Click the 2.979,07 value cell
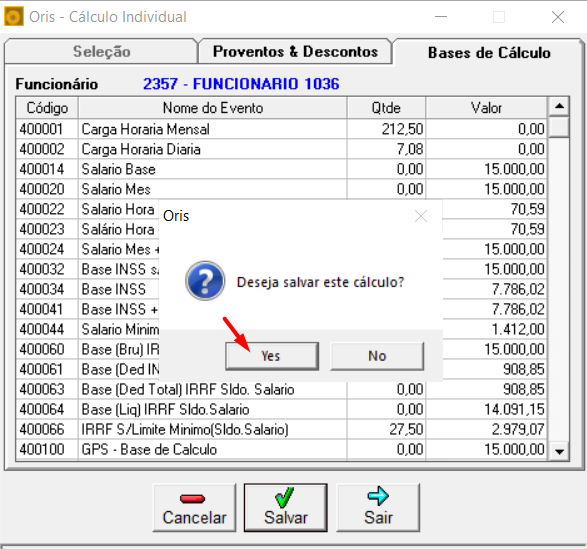 point(486,429)
